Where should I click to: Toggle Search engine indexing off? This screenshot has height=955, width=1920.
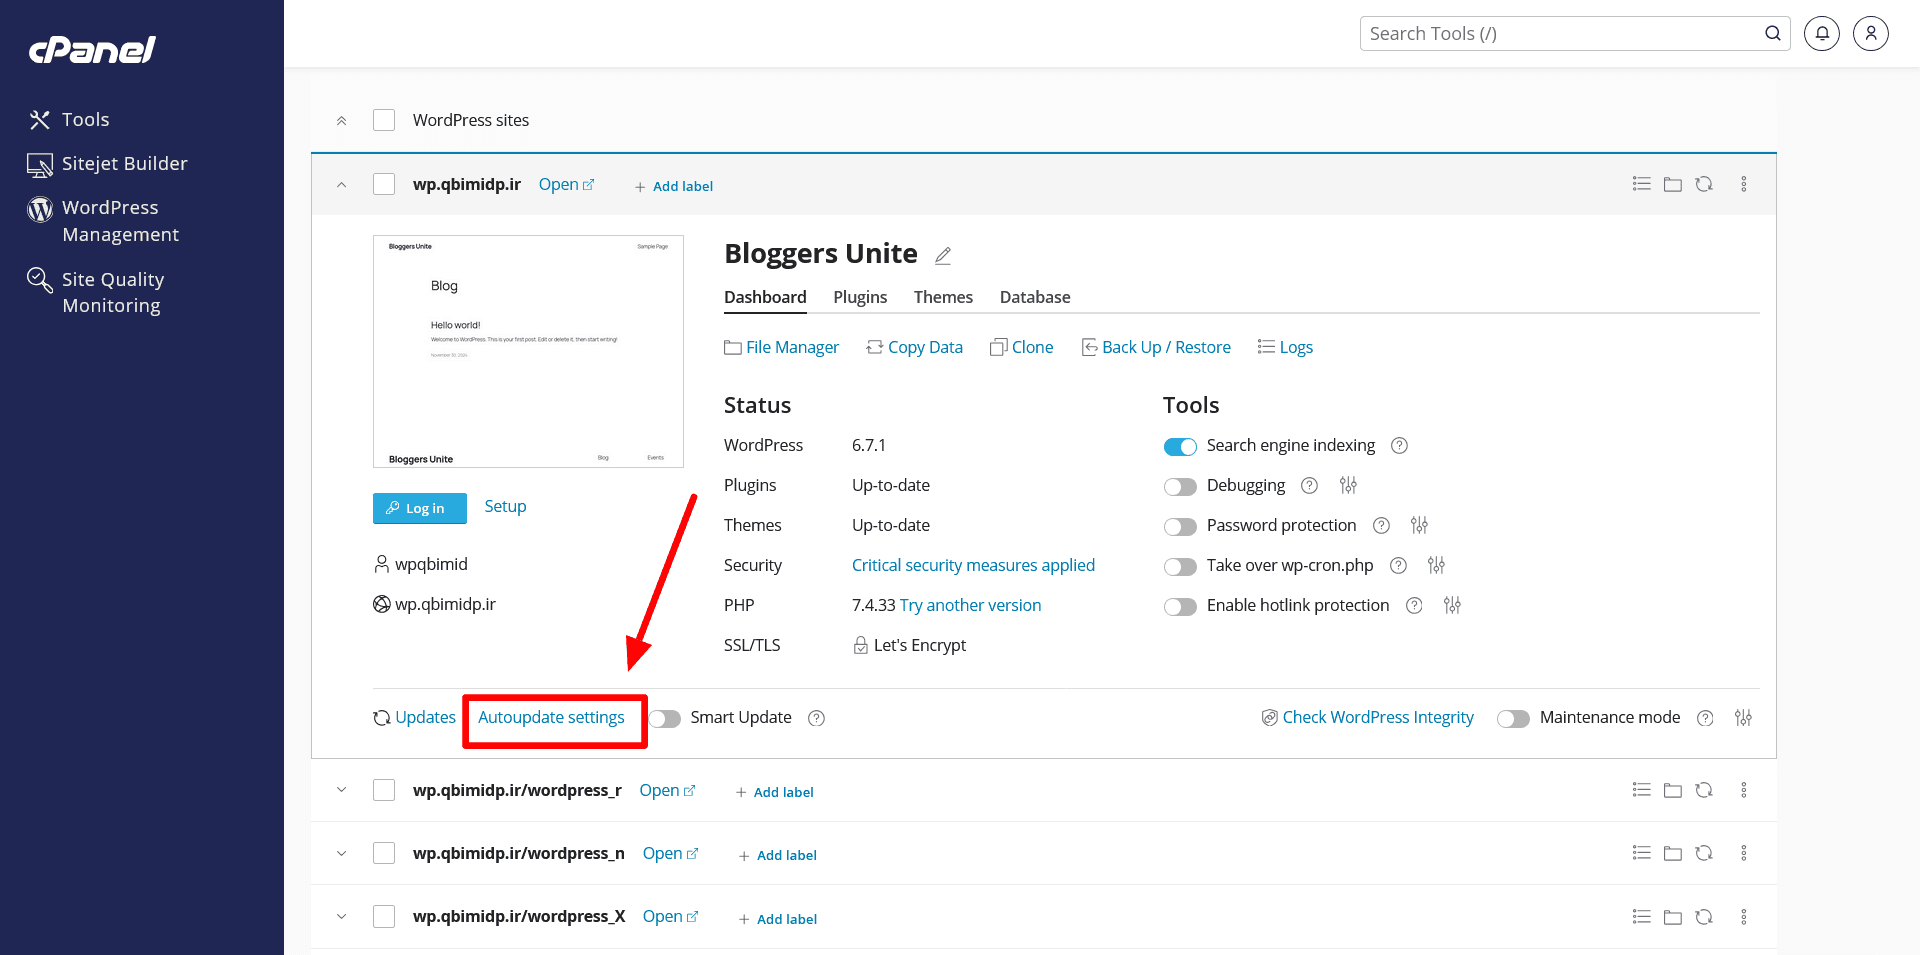click(x=1180, y=446)
